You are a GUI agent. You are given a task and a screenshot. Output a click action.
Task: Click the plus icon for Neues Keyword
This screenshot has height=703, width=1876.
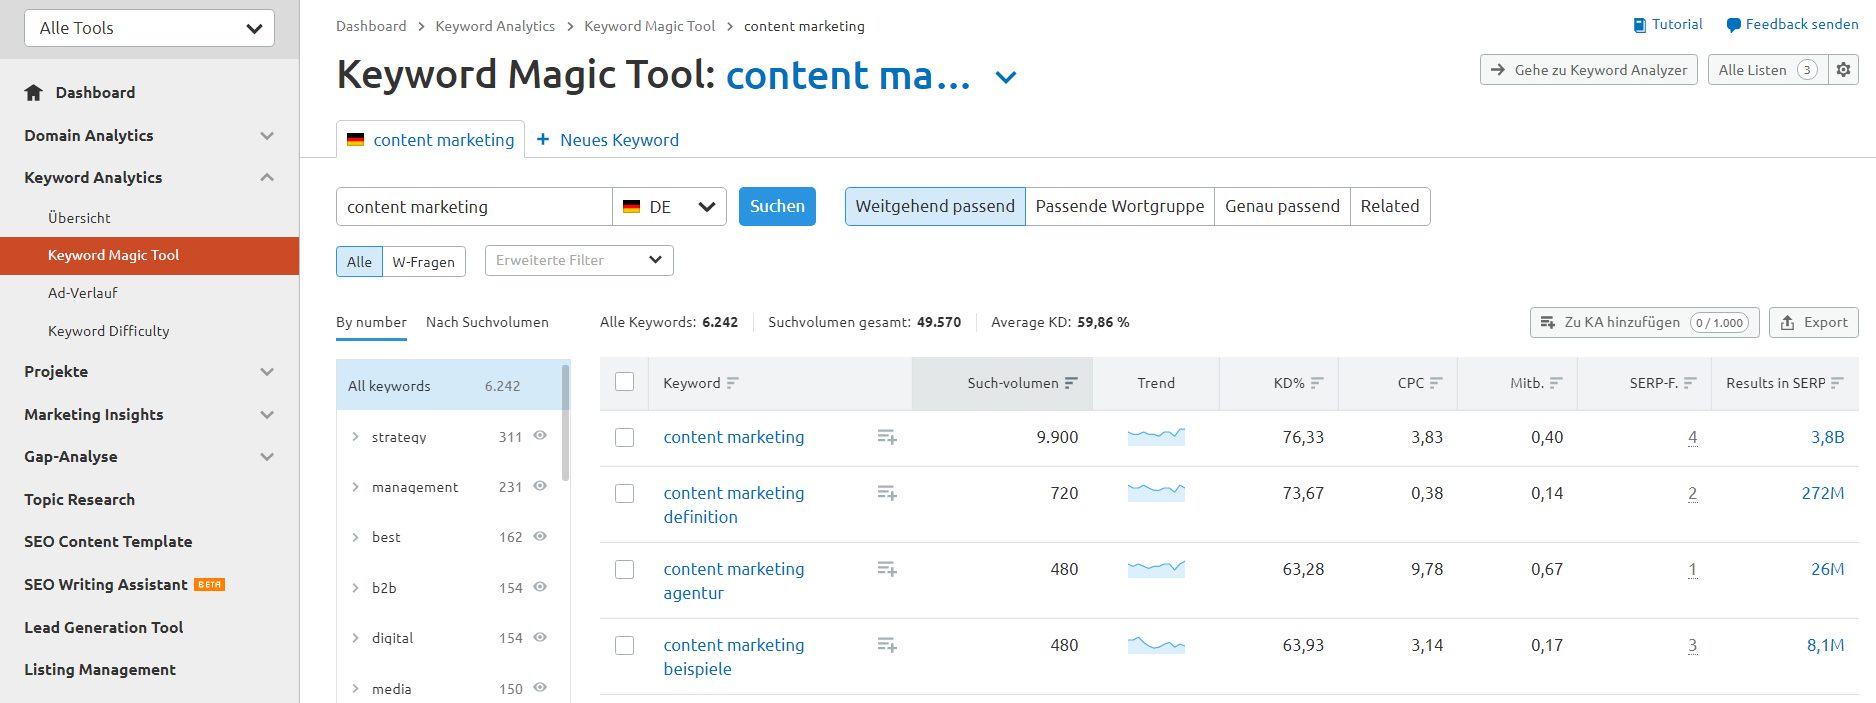tap(543, 140)
